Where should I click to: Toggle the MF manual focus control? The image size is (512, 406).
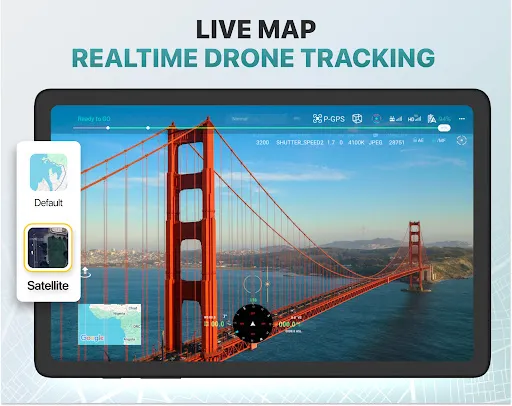pos(439,141)
